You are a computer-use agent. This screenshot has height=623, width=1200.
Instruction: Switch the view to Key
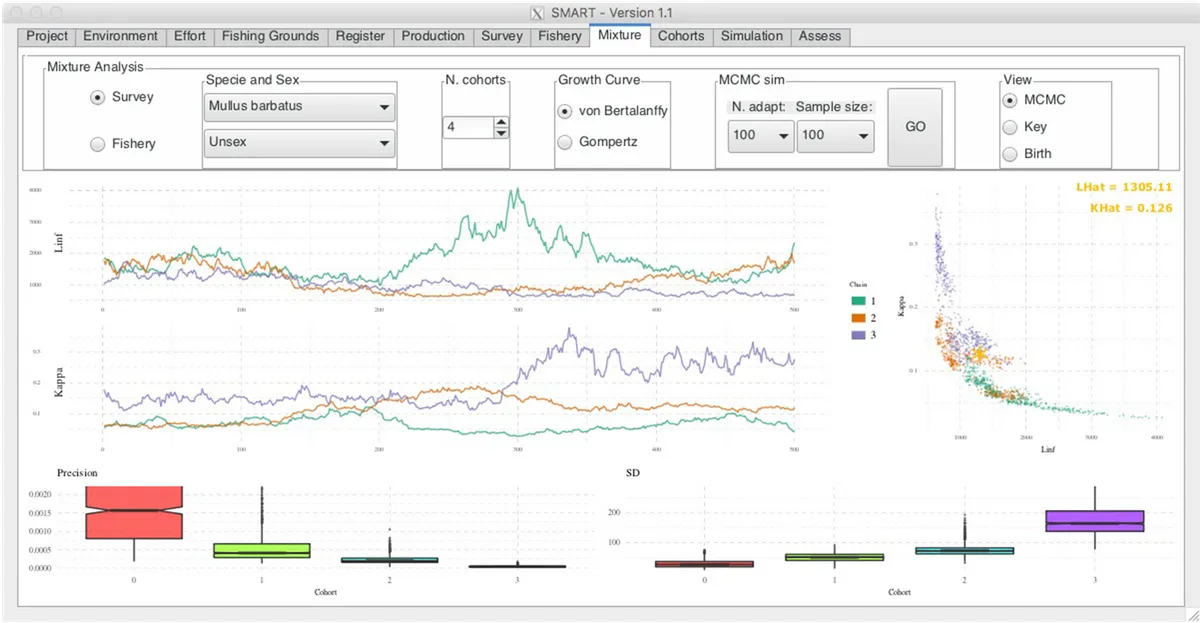click(1010, 127)
